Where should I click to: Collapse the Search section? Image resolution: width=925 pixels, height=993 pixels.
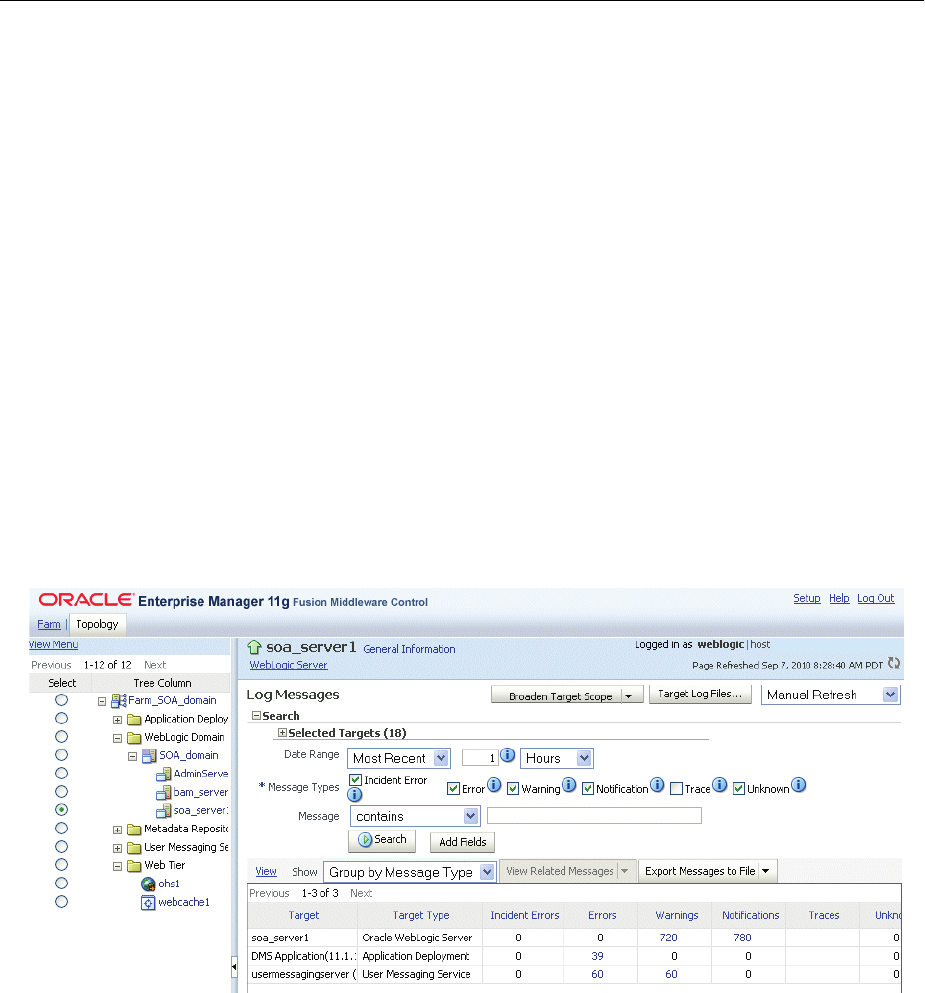[256, 716]
